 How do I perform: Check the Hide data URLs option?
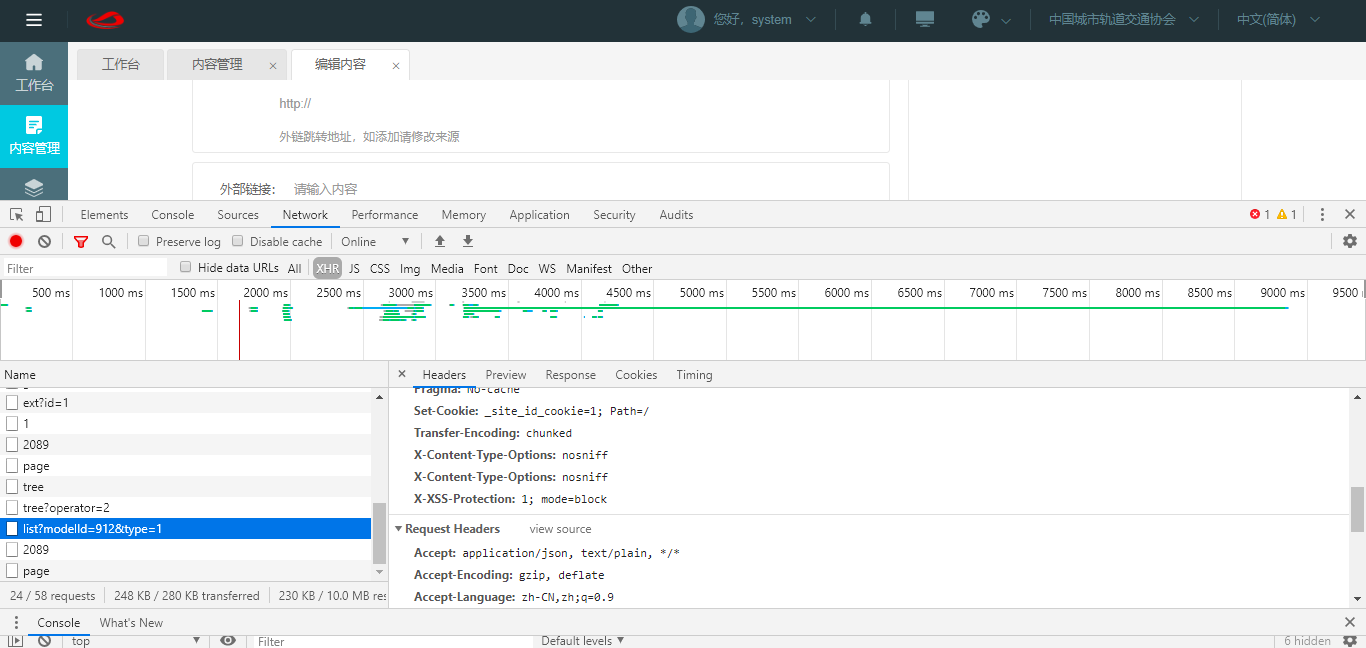186,267
